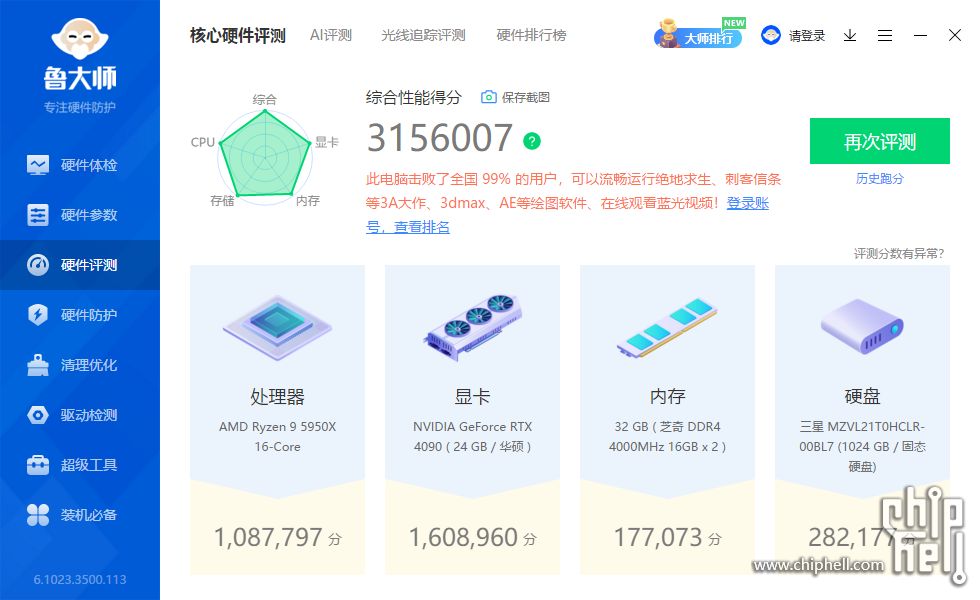The width and height of the screenshot is (980, 600).
Task: Open 硬件参数 in the sidebar
Action: pos(80,215)
